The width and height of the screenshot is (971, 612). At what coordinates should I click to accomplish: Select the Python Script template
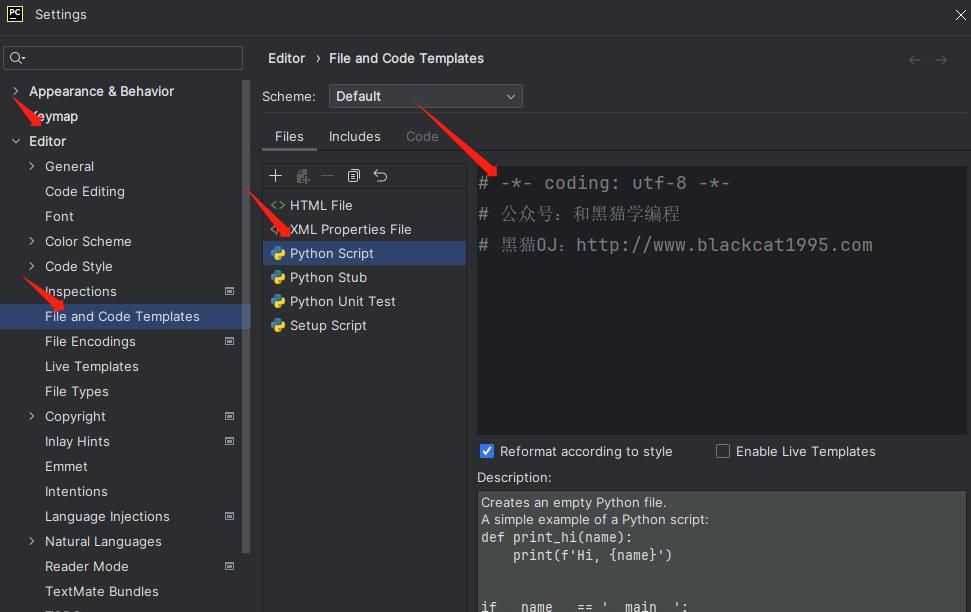[331, 253]
